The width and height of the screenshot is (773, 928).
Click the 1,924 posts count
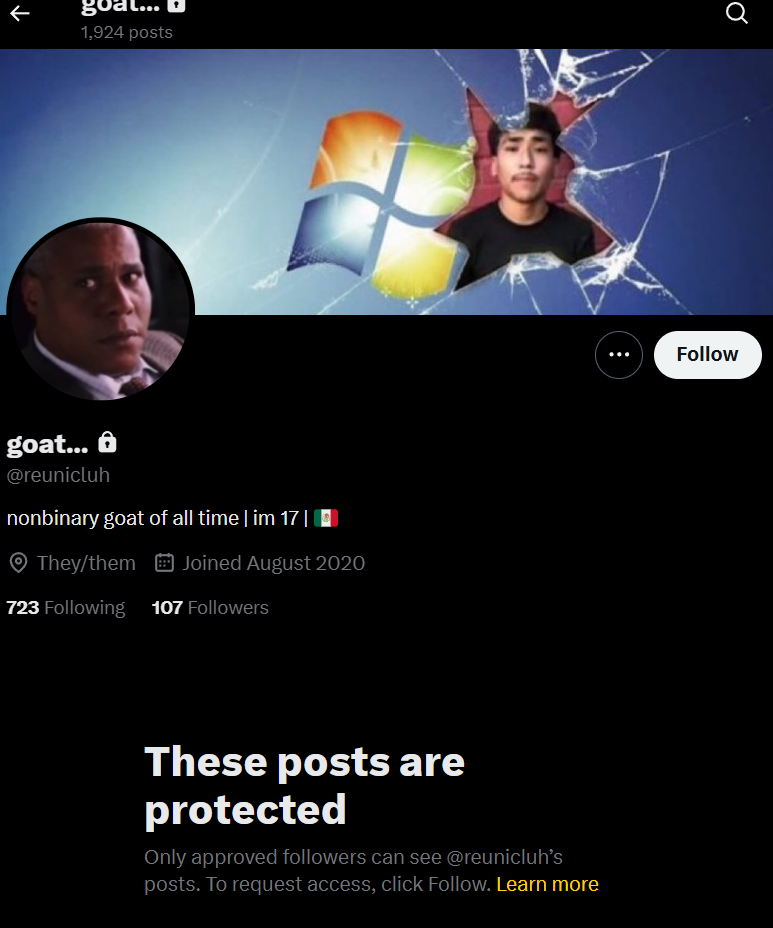(127, 32)
